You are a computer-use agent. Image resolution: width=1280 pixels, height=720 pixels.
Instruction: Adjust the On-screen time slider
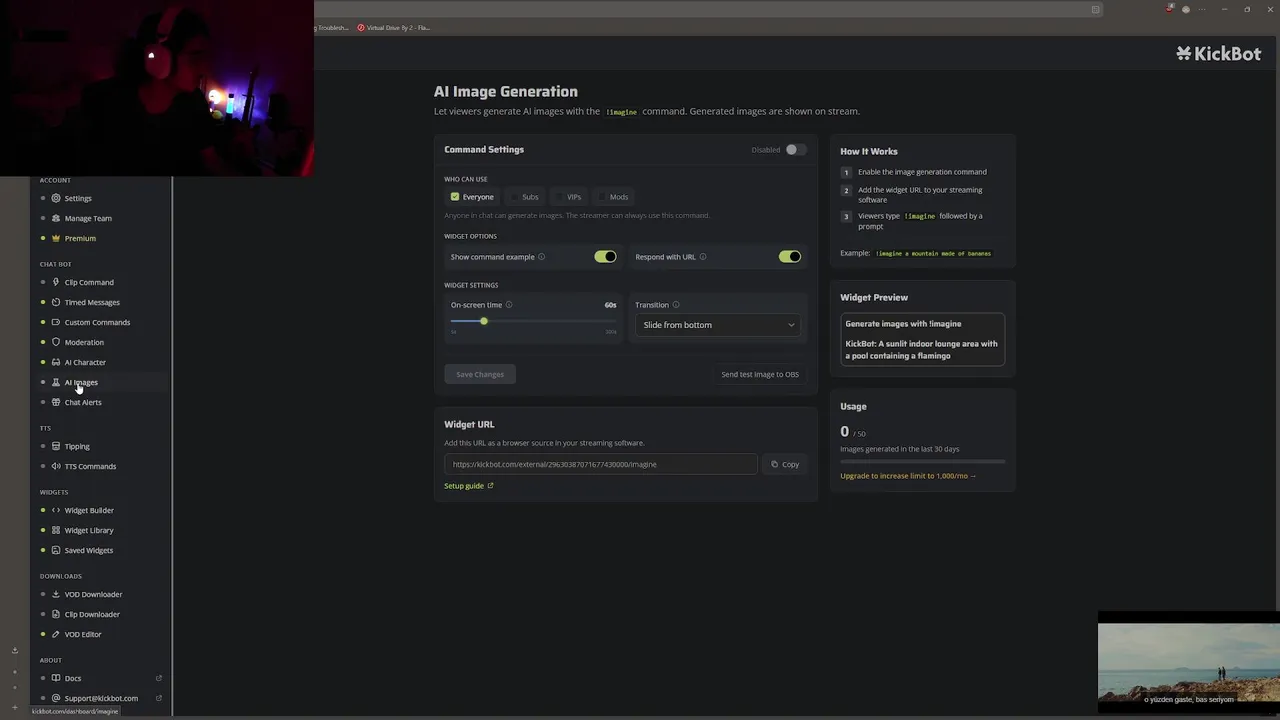[534, 321]
